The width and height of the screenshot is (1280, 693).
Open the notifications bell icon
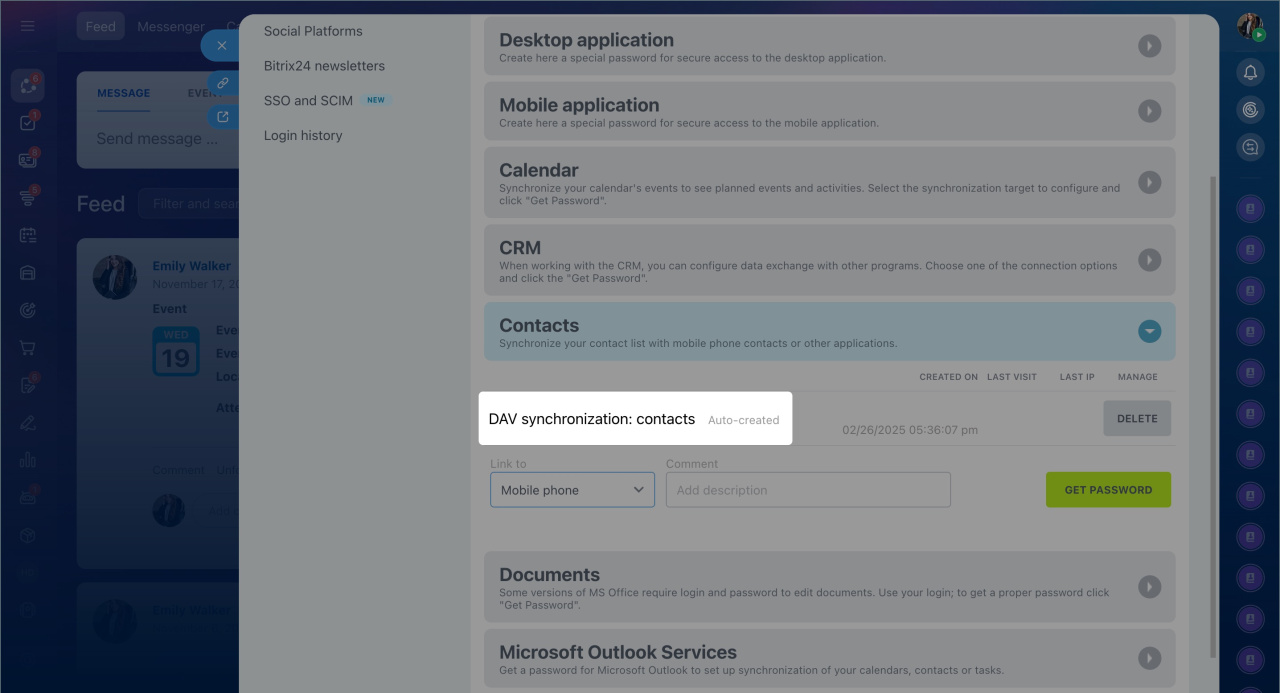tap(1250, 72)
